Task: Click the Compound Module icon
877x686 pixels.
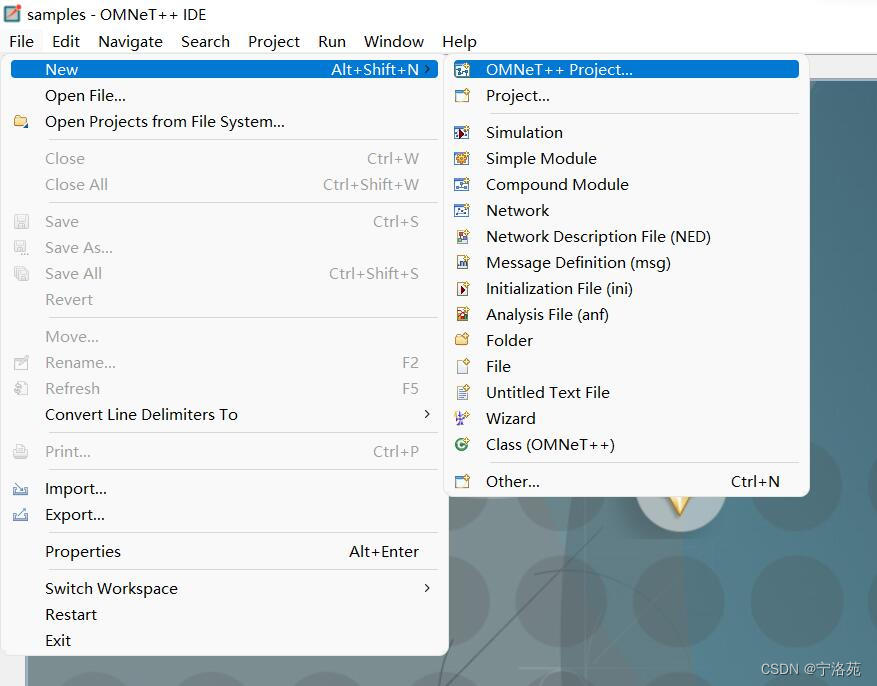Action: coord(462,184)
